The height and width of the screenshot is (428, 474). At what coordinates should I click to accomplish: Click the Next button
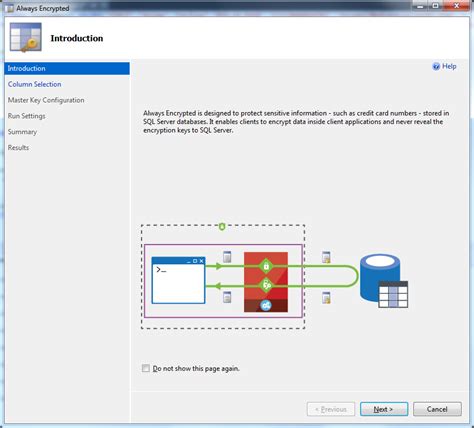[384, 409]
